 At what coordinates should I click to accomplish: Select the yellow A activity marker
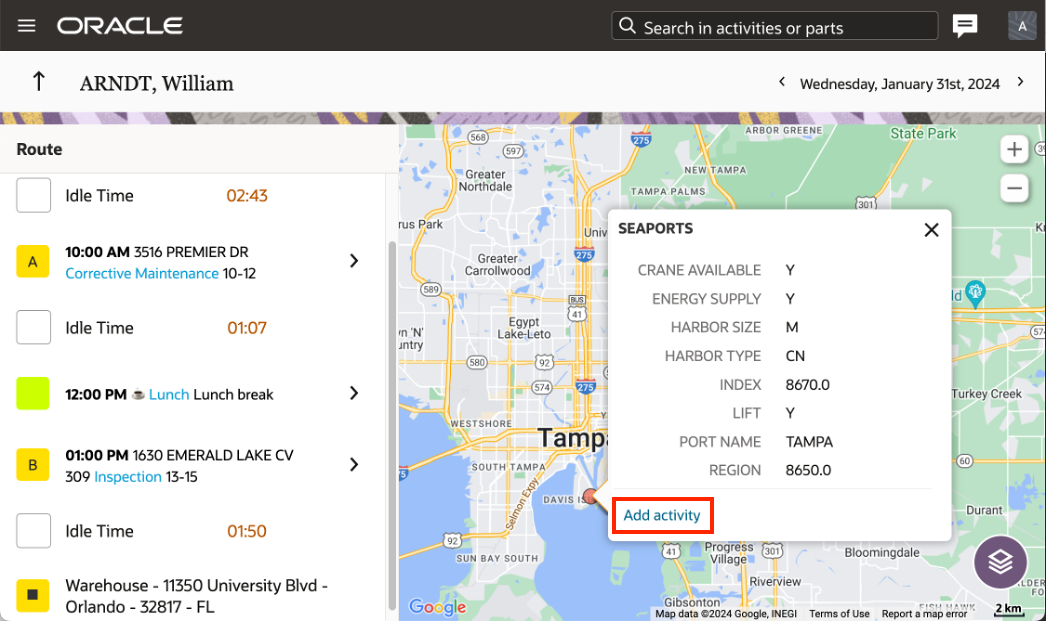pos(33,262)
